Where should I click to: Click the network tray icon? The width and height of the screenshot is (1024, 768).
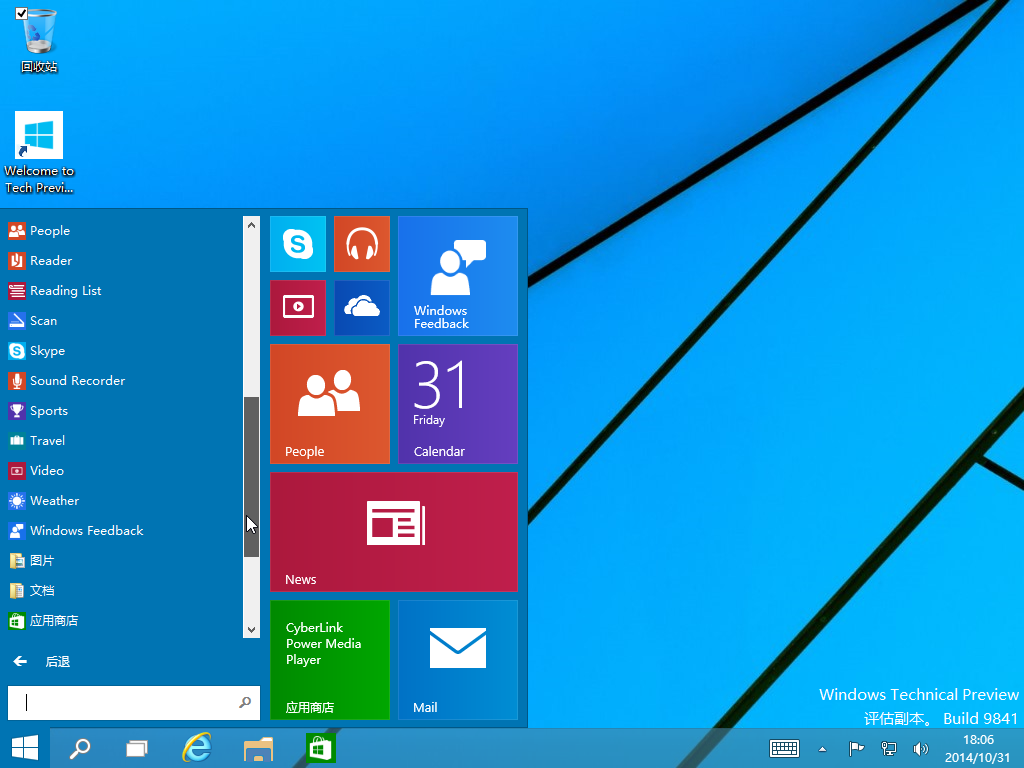[888, 748]
